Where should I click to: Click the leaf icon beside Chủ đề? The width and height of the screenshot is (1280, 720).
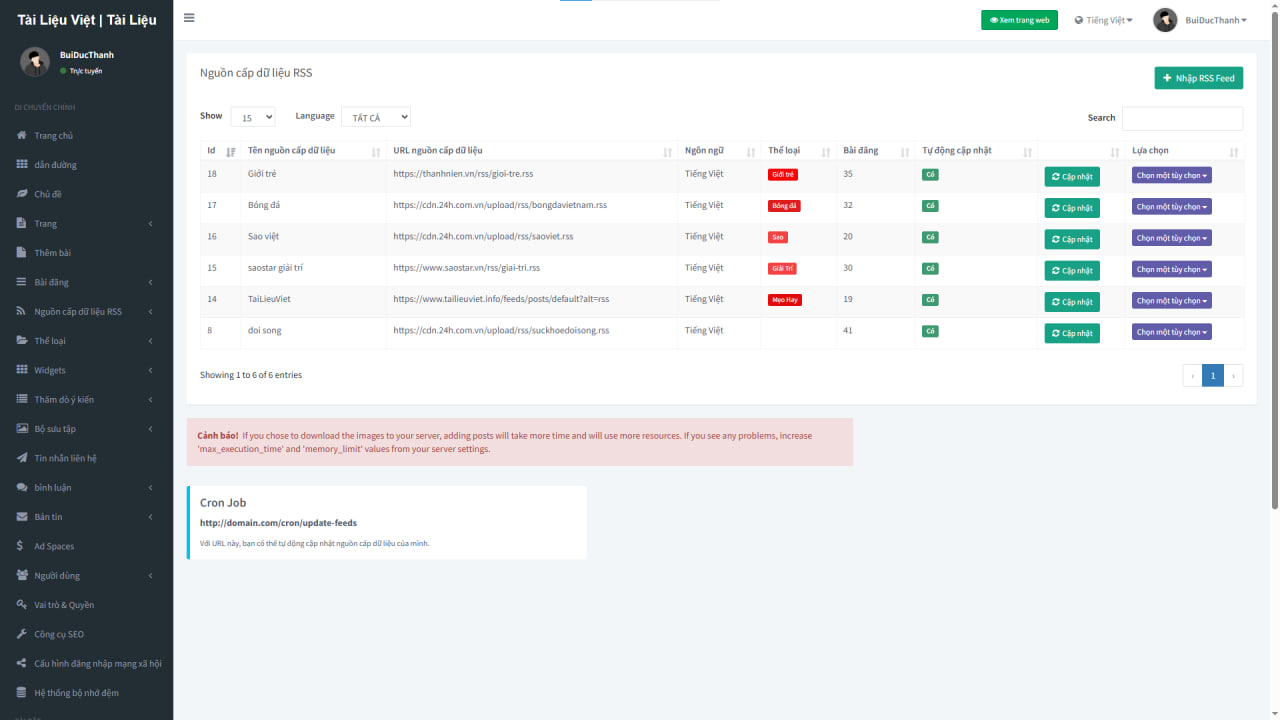[x=22, y=194]
